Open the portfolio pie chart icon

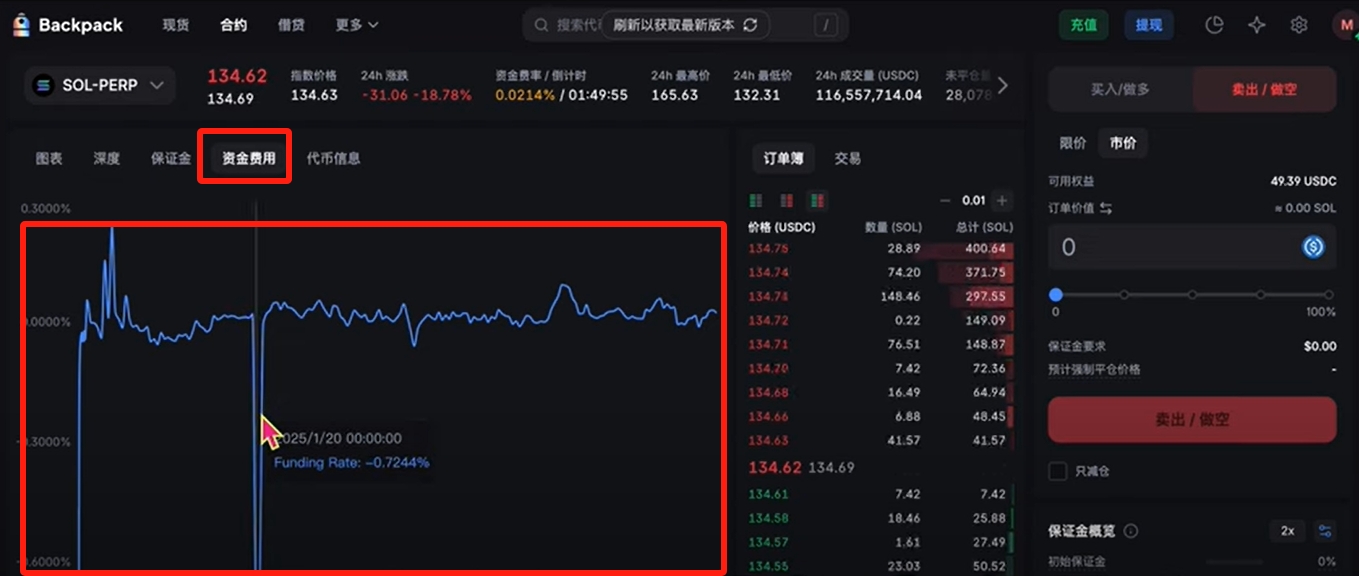click(x=1215, y=25)
